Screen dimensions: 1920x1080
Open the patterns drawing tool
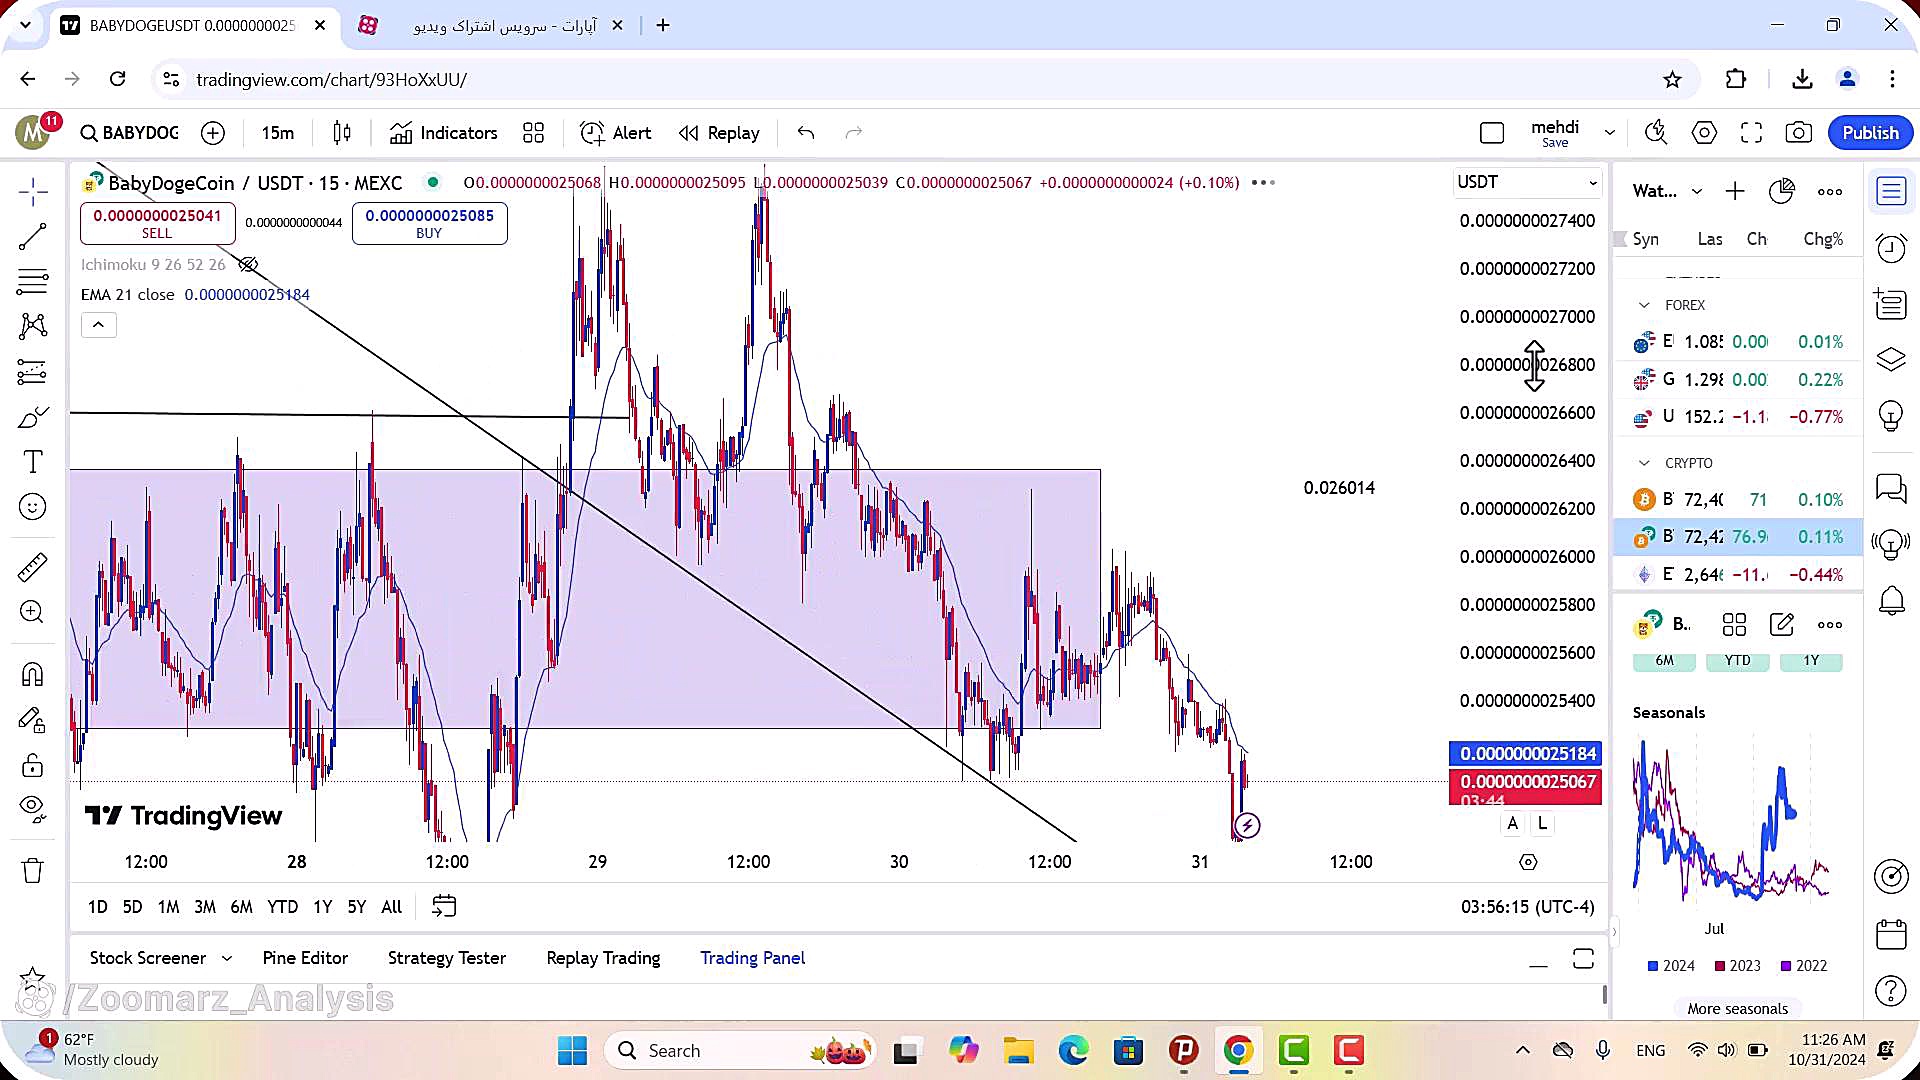click(x=33, y=326)
